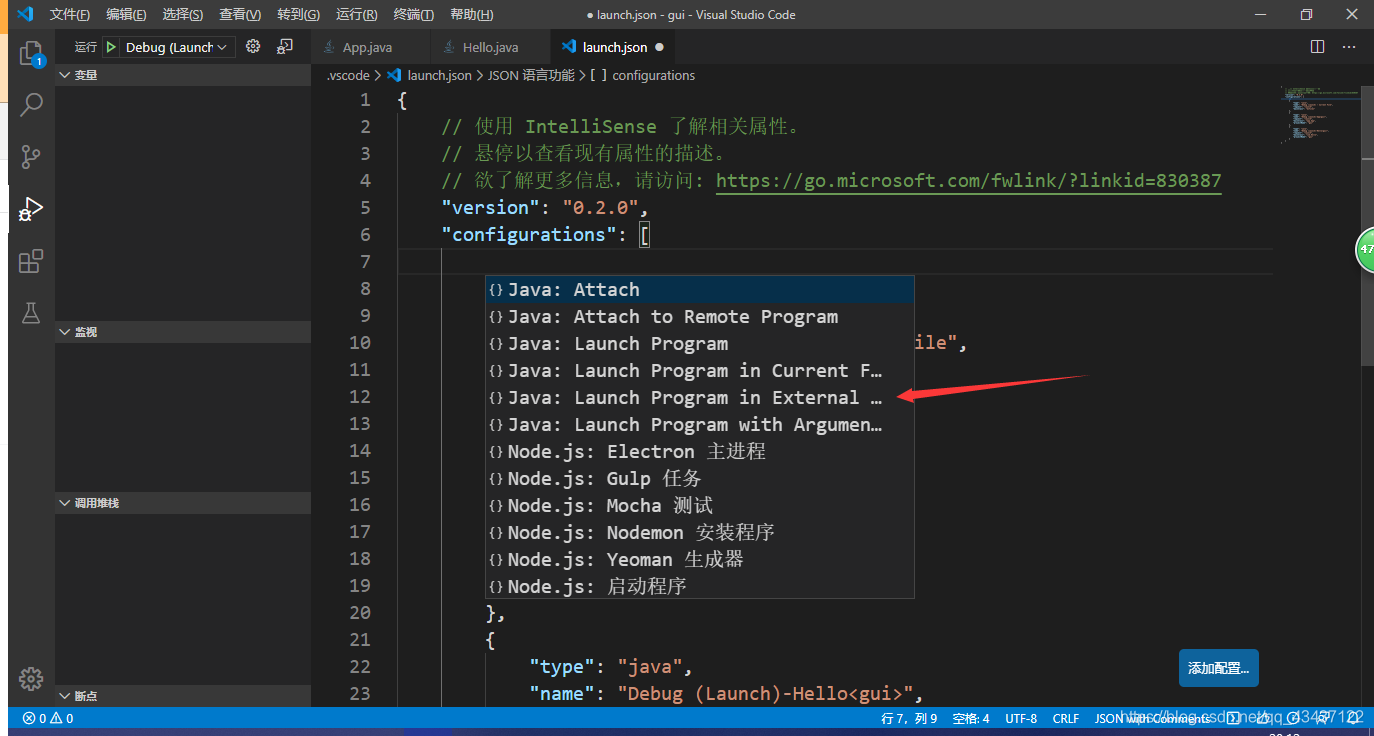Screen dimensions: 1374x736
Task: Collapse the 变量 (Variables) section
Action: click(x=185, y=75)
